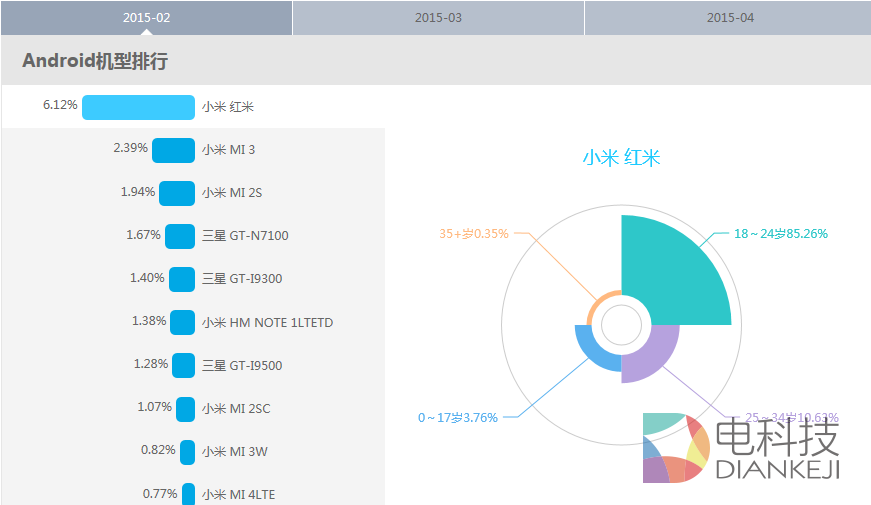This screenshot has height=505, width=871.
Task: Click the 小米 红米 6.12% bar
Action: pos(138,107)
